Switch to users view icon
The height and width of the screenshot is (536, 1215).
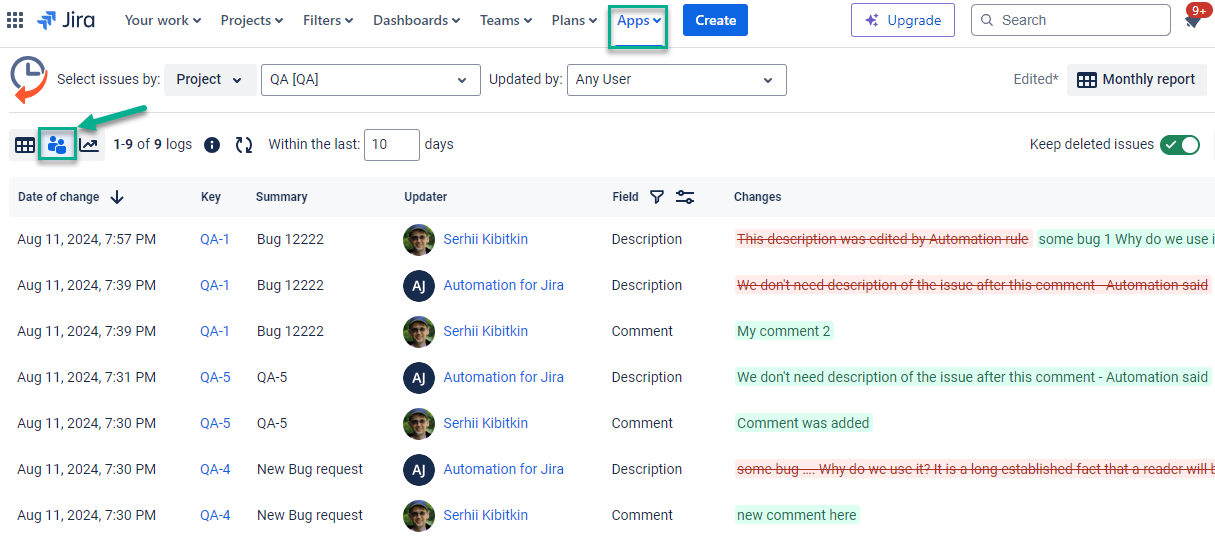pos(57,145)
